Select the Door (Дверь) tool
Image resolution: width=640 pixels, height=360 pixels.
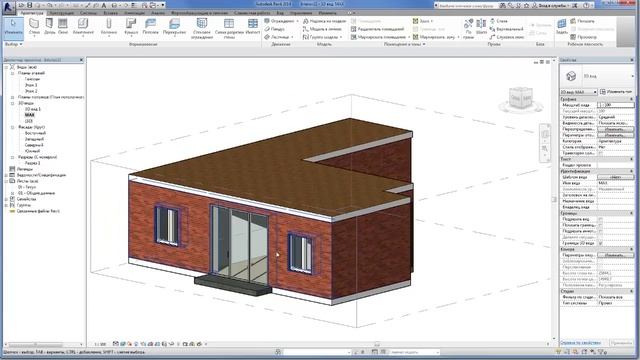(x=49, y=27)
